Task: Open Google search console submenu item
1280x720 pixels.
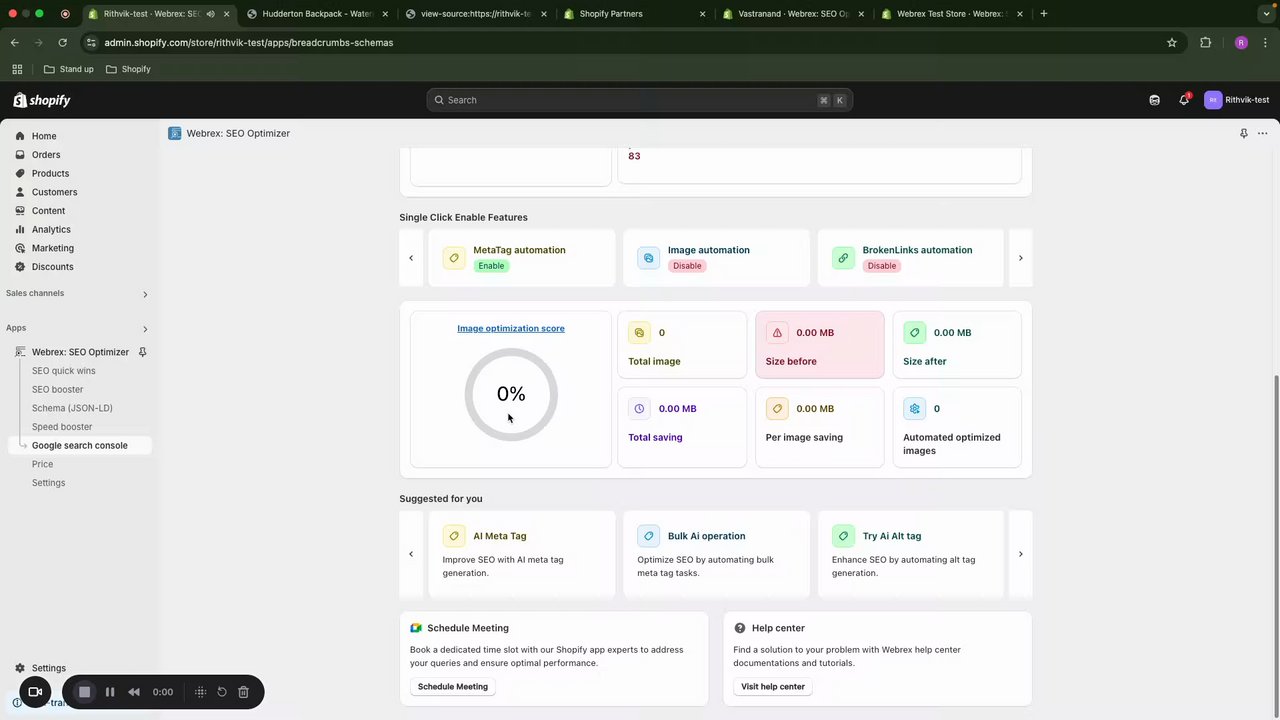Action: pyautogui.click(x=79, y=445)
